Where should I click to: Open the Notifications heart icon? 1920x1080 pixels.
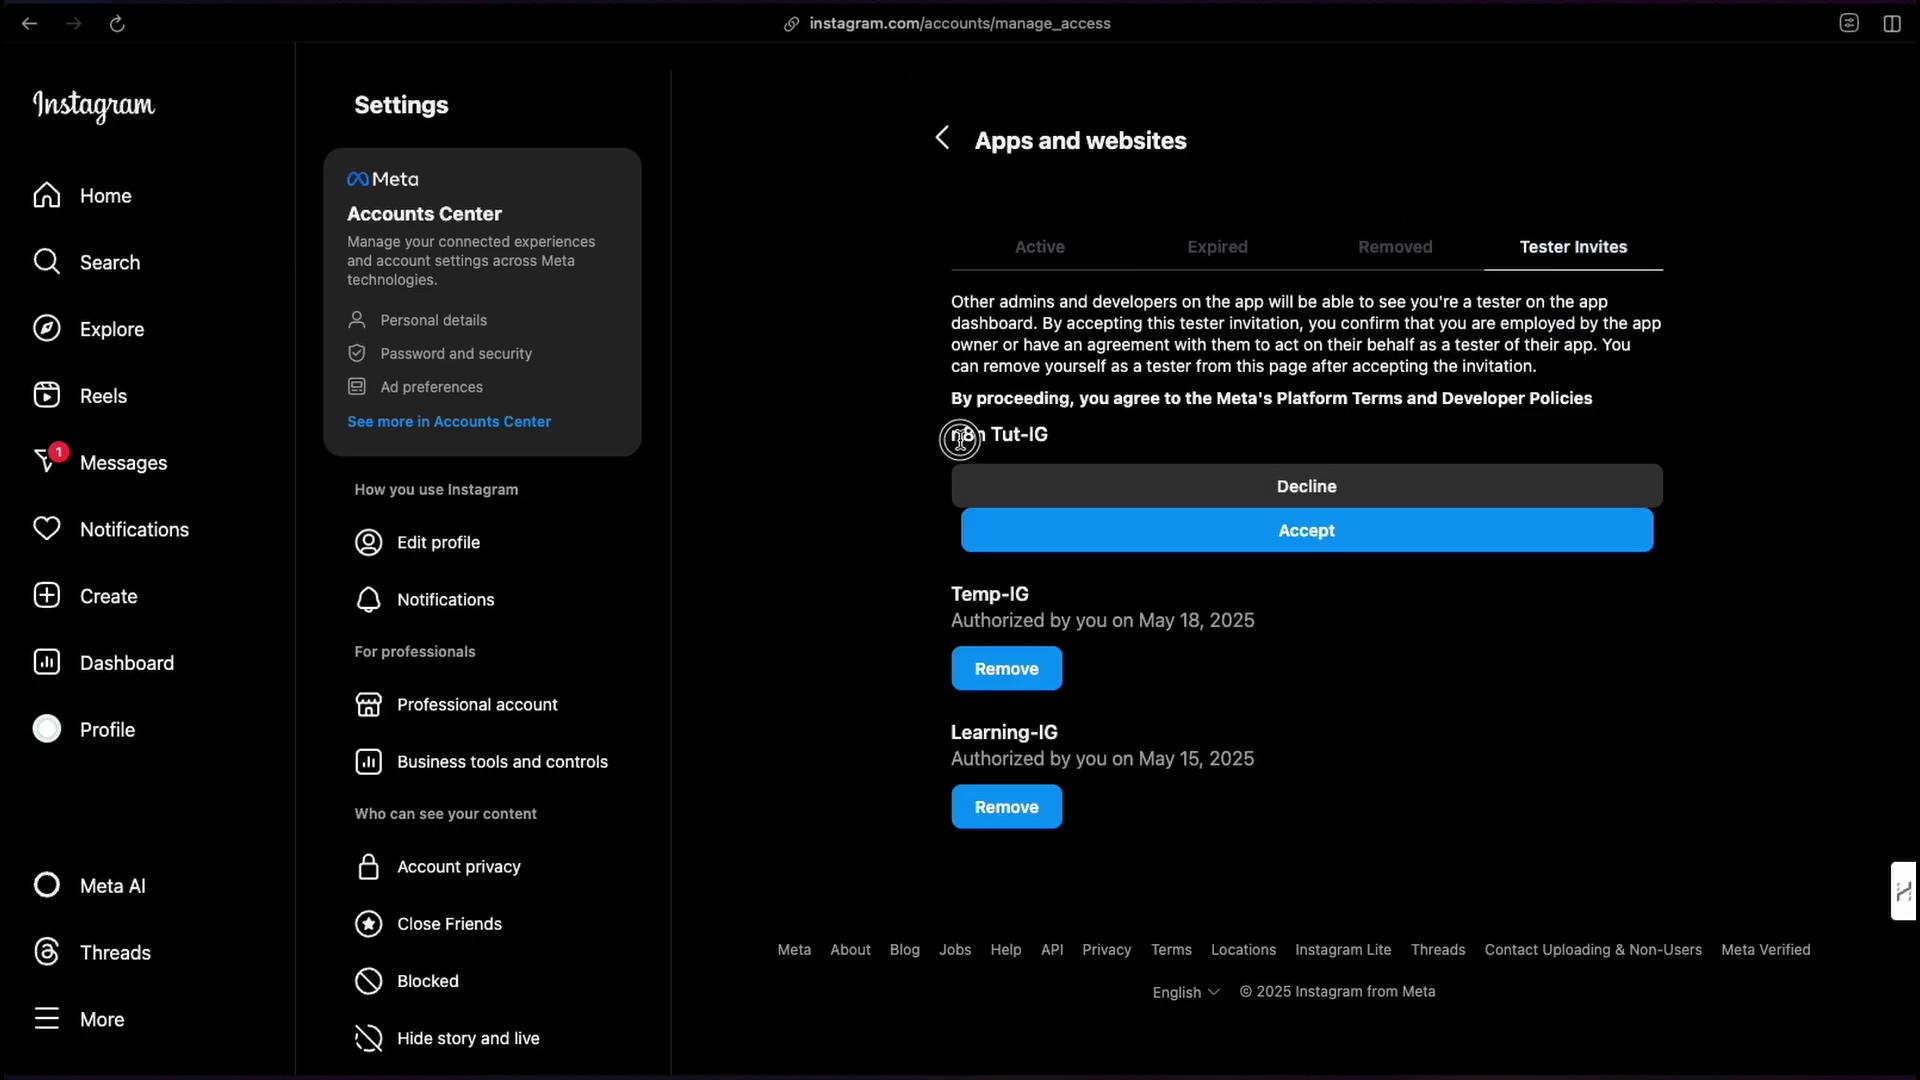47,529
